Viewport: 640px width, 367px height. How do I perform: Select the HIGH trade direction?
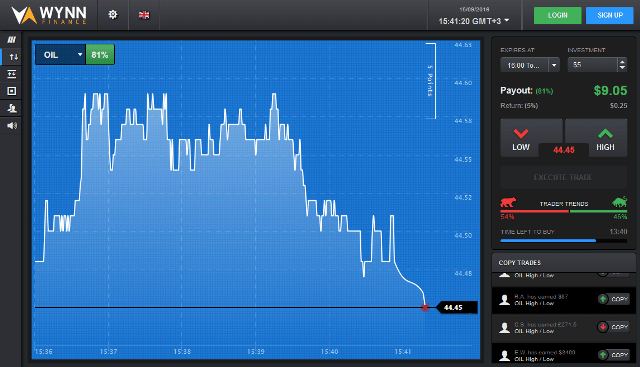click(605, 139)
